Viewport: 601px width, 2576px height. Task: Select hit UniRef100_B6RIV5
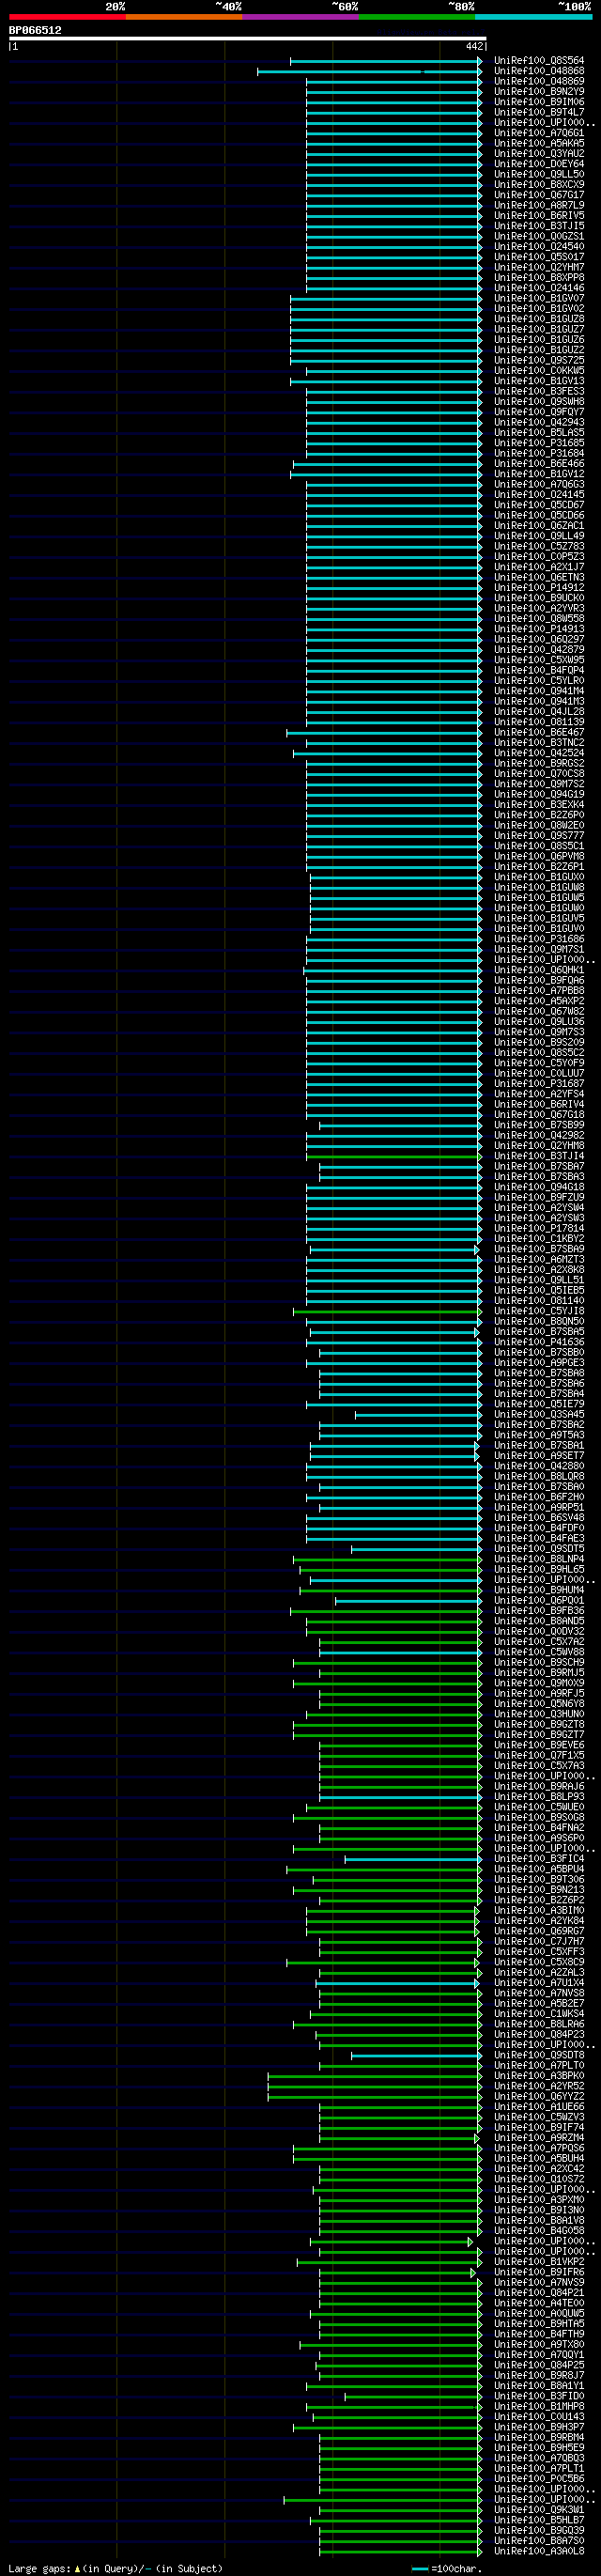coord(539,216)
